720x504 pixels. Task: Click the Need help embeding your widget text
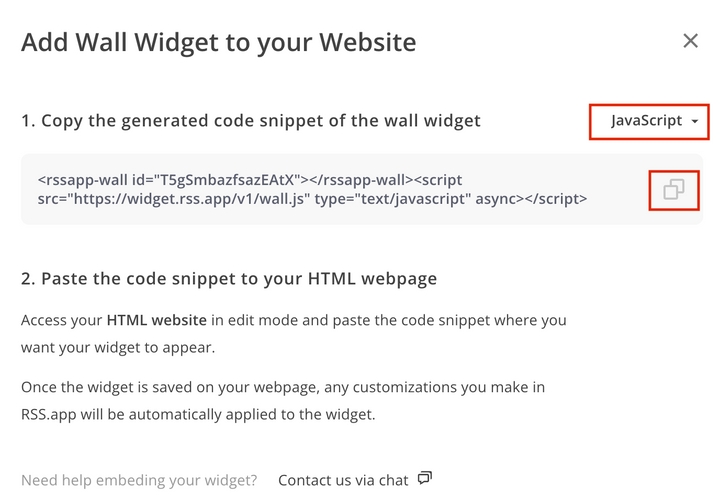[x=139, y=480]
